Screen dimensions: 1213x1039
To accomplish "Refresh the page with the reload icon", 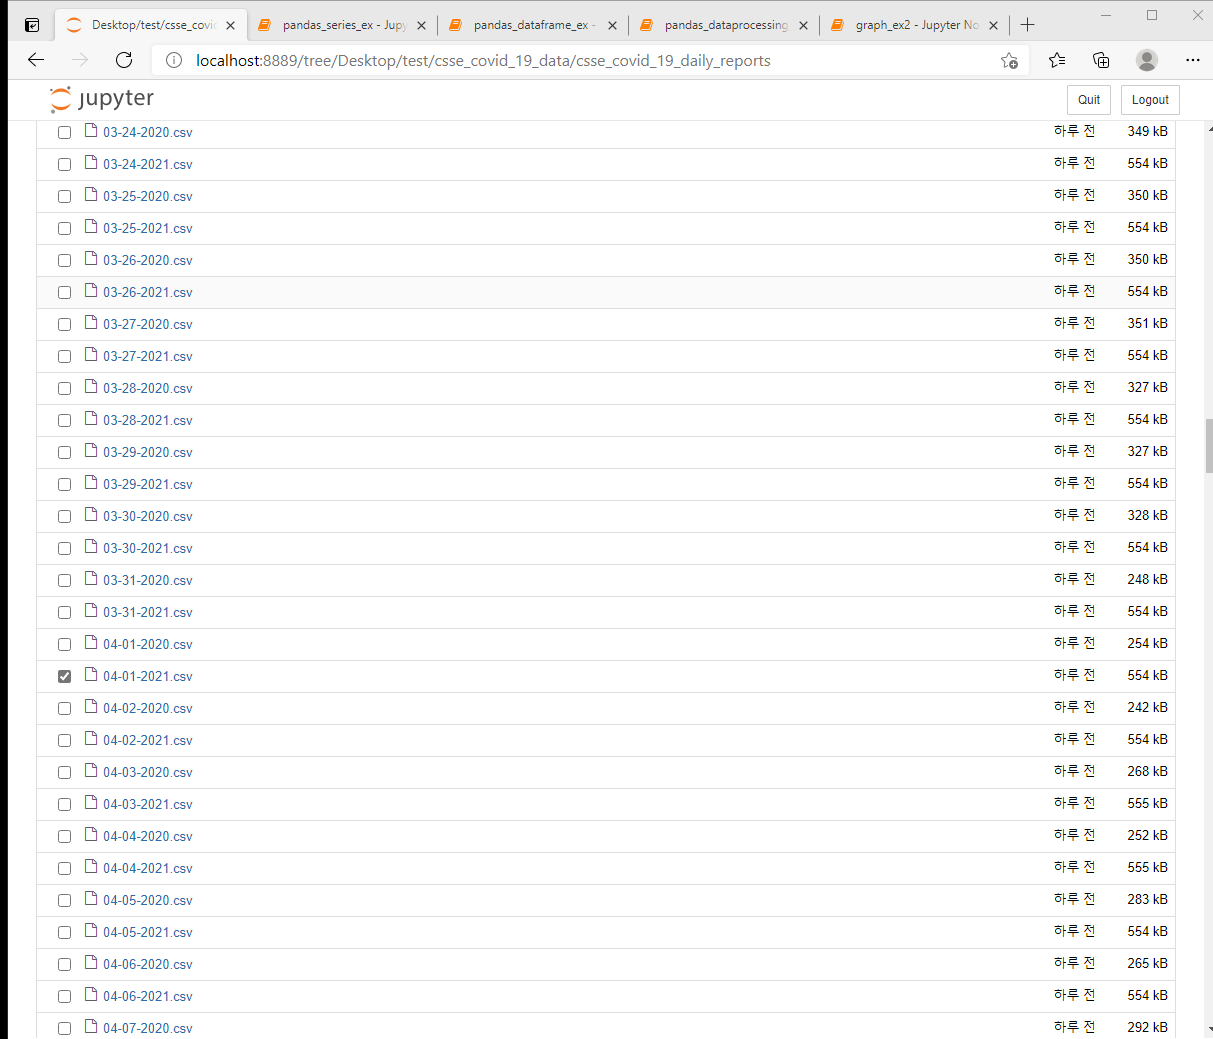I will pos(124,60).
